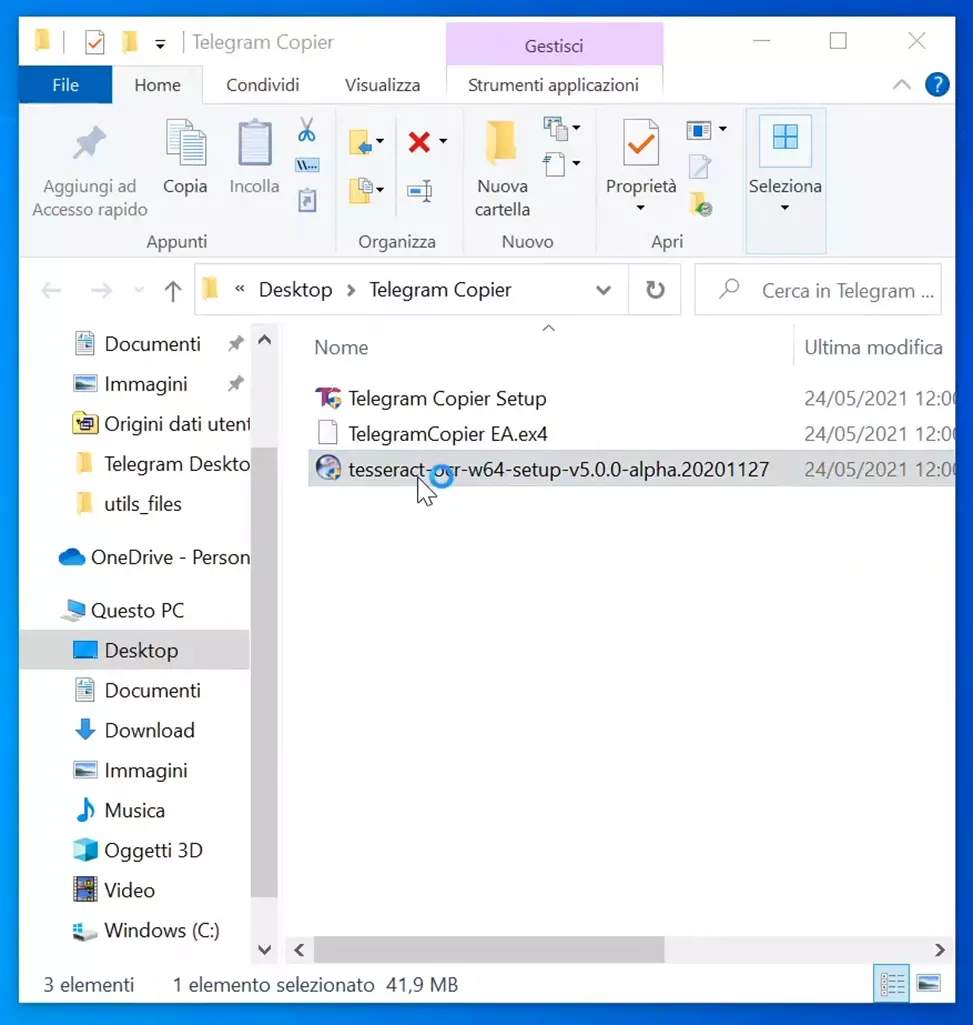Click the New folder quick access toolbar icon

[129, 42]
